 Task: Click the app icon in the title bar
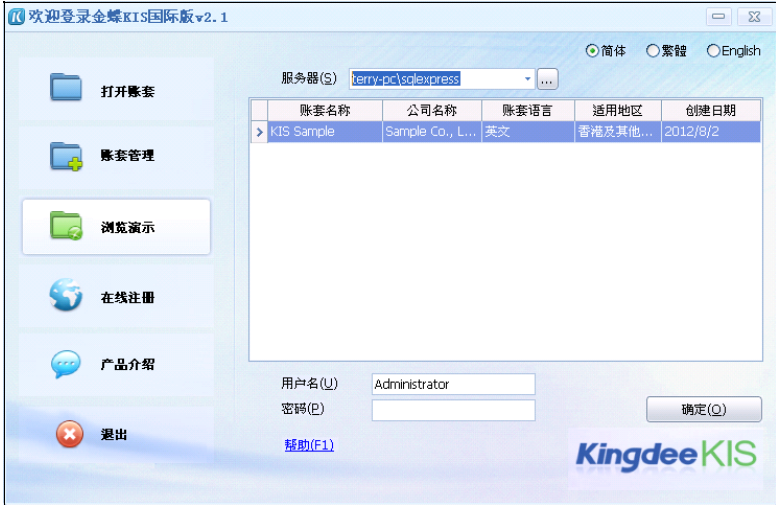click(x=16, y=17)
